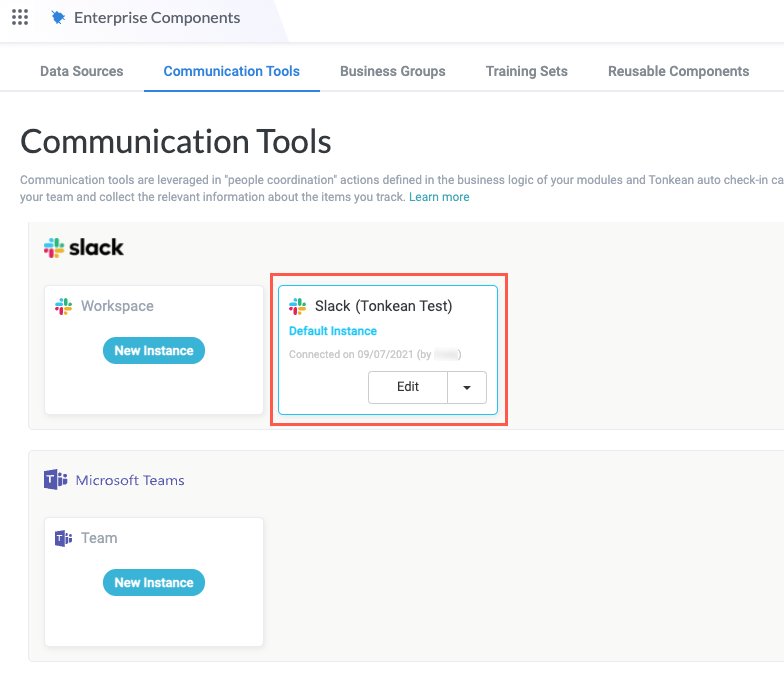Create New Instance for Microsoft Teams
This screenshot has width=784, height=682.
[x=154, y=582]
